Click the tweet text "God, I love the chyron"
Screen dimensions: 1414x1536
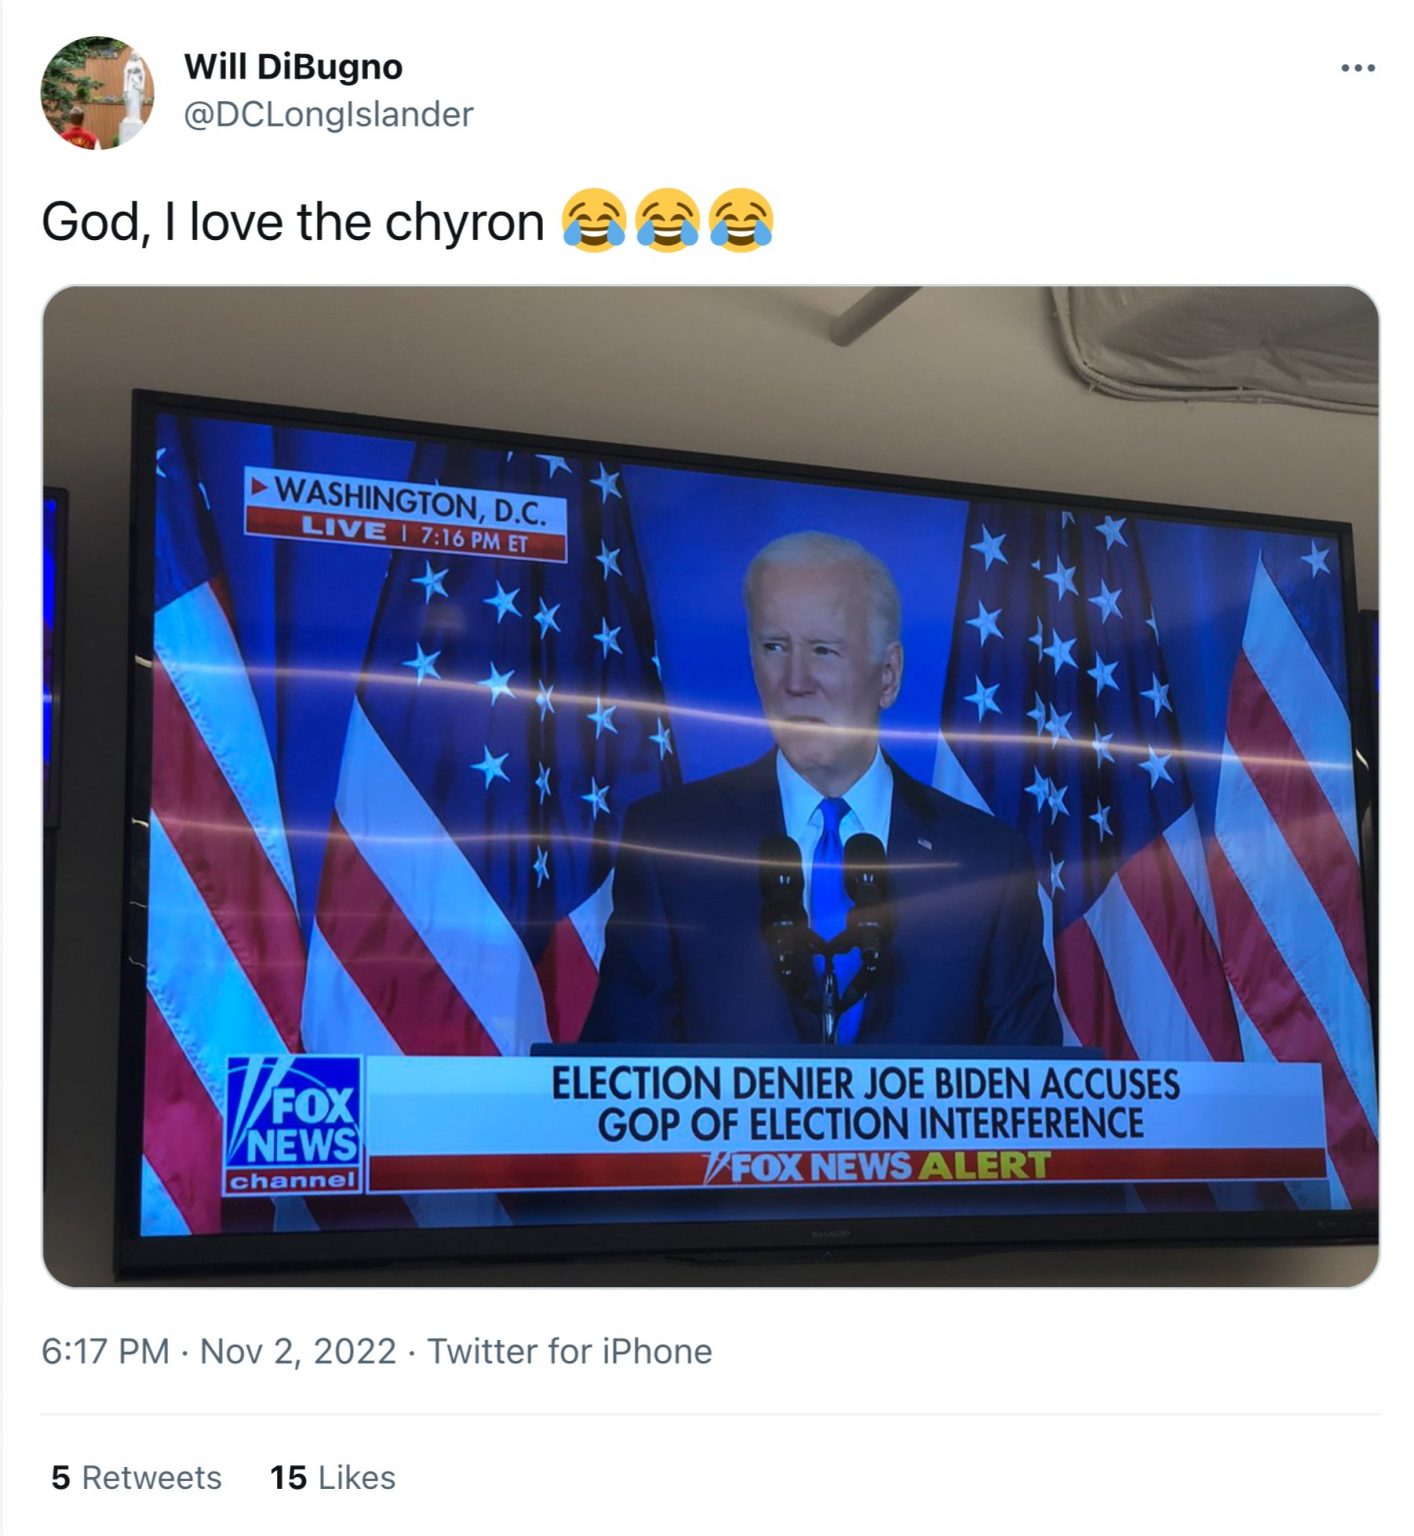tap(292, 221)
